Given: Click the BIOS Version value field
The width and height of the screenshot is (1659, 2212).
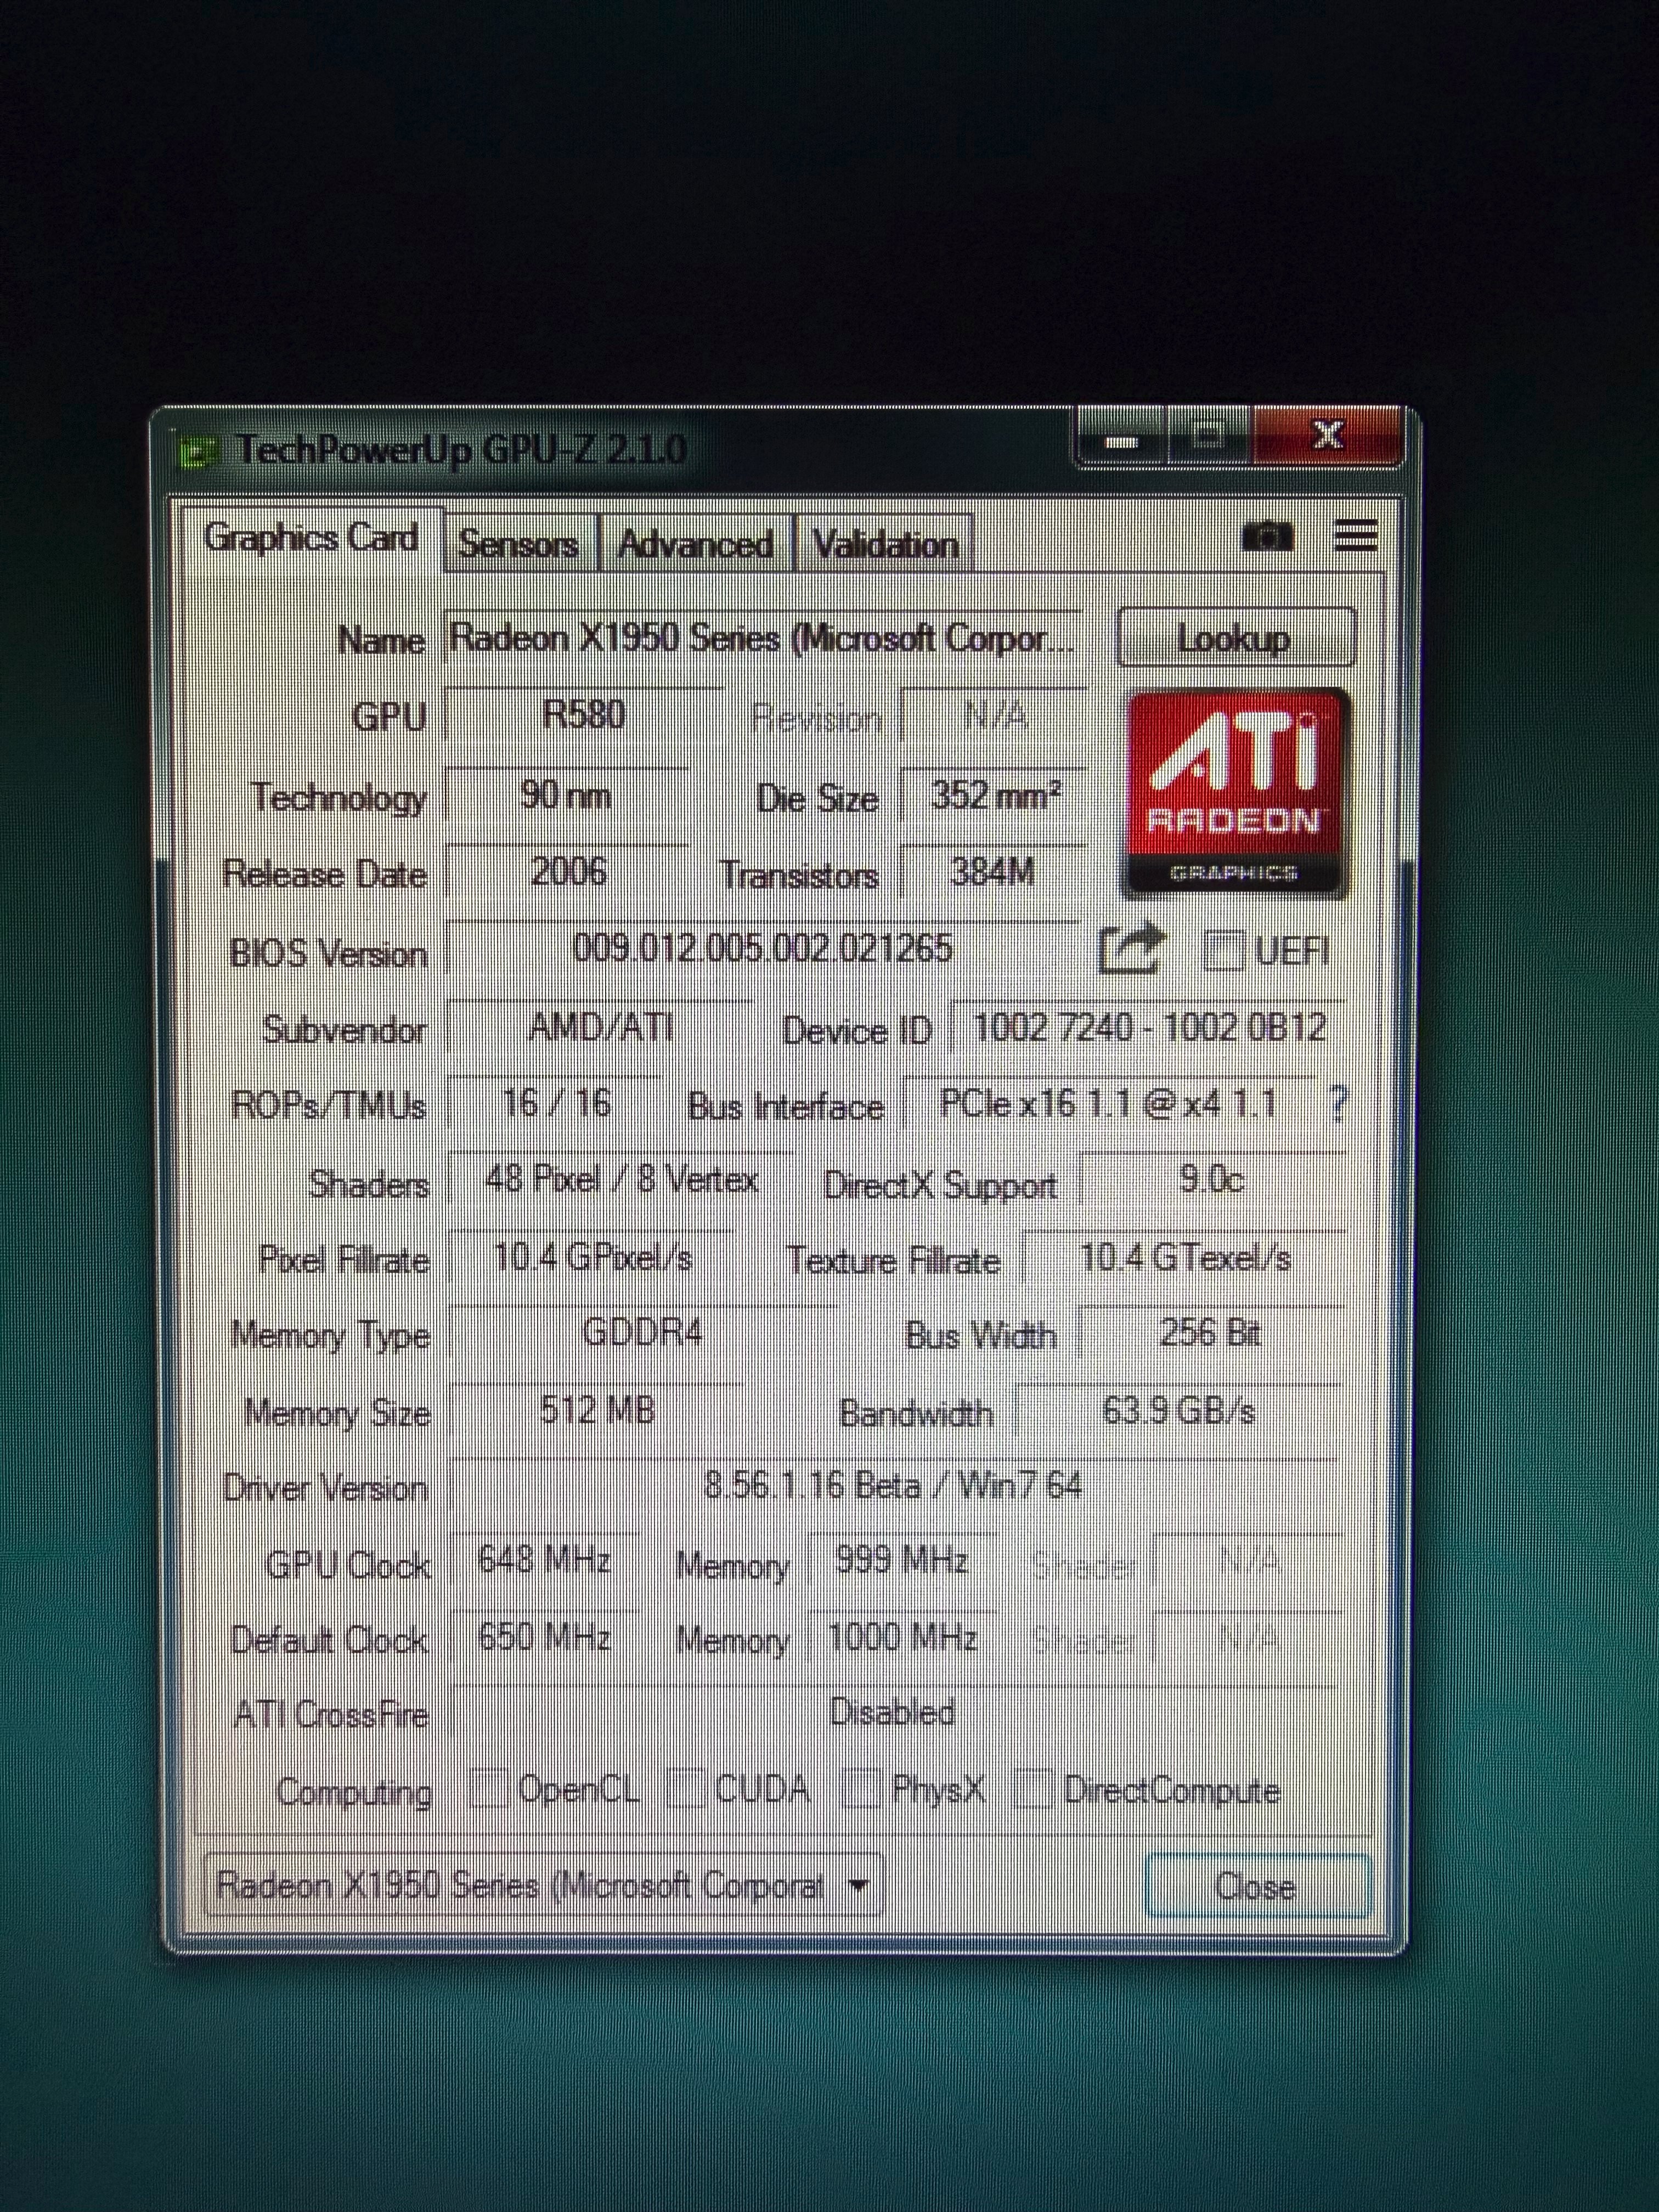Looking at the screenshot, I should coord(762,948).
